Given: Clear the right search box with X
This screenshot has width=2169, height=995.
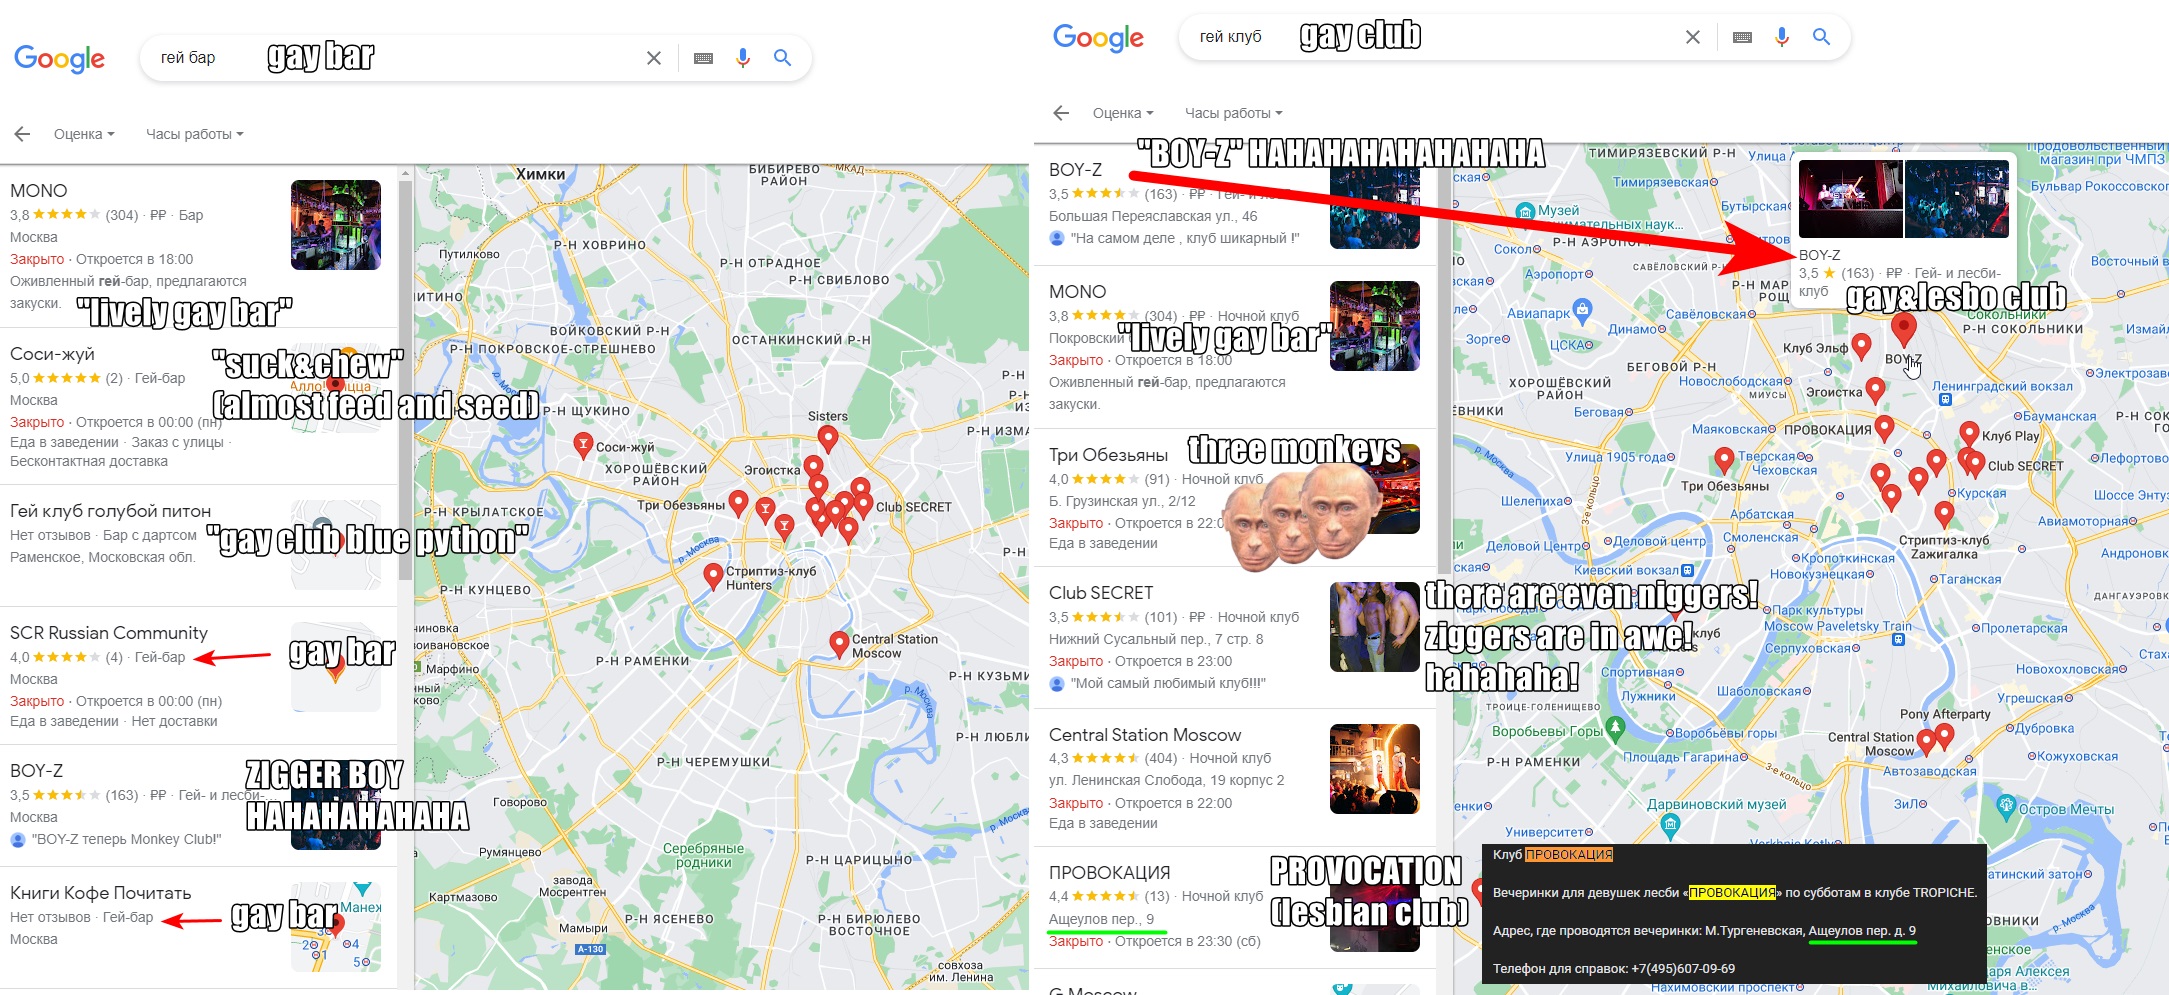Looking at the screenshot, I should click(x=1693, y=37).
